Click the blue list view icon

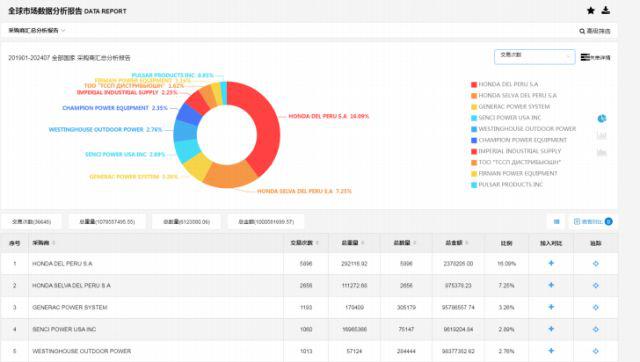point(556,222)
